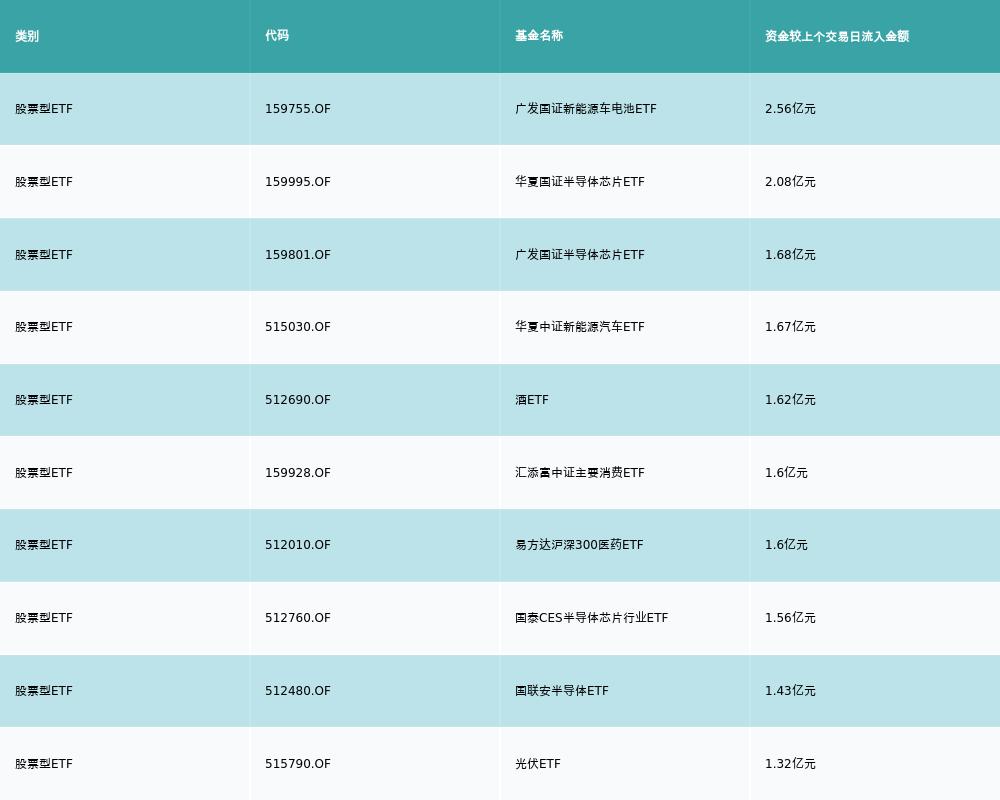Select code 515030.OF
Screen dimensions: 1000x800
point(298,327)
